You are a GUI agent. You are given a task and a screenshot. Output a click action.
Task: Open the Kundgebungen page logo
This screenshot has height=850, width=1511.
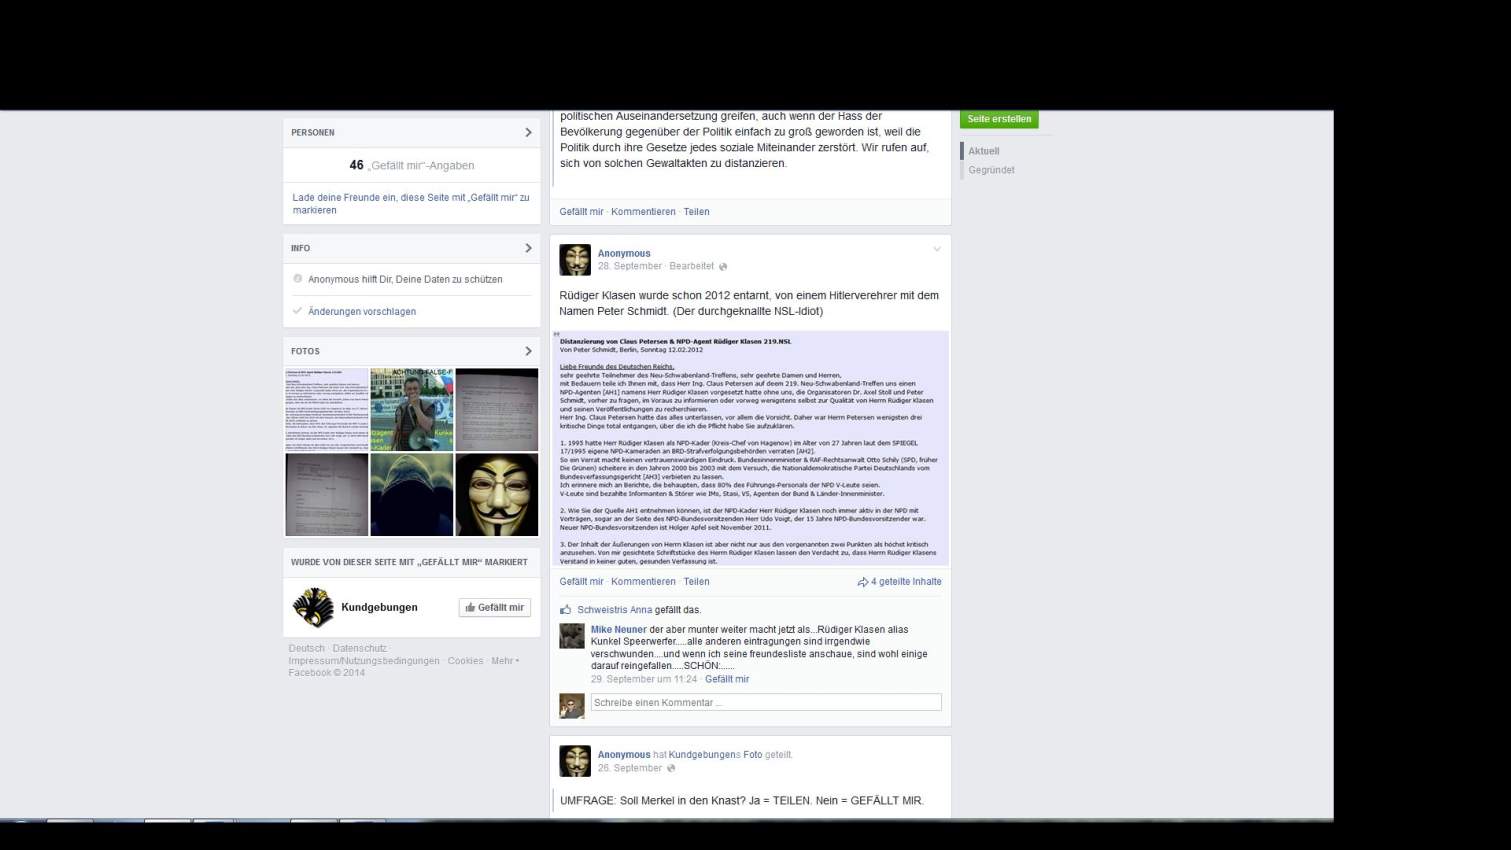(x=313, y=607)
